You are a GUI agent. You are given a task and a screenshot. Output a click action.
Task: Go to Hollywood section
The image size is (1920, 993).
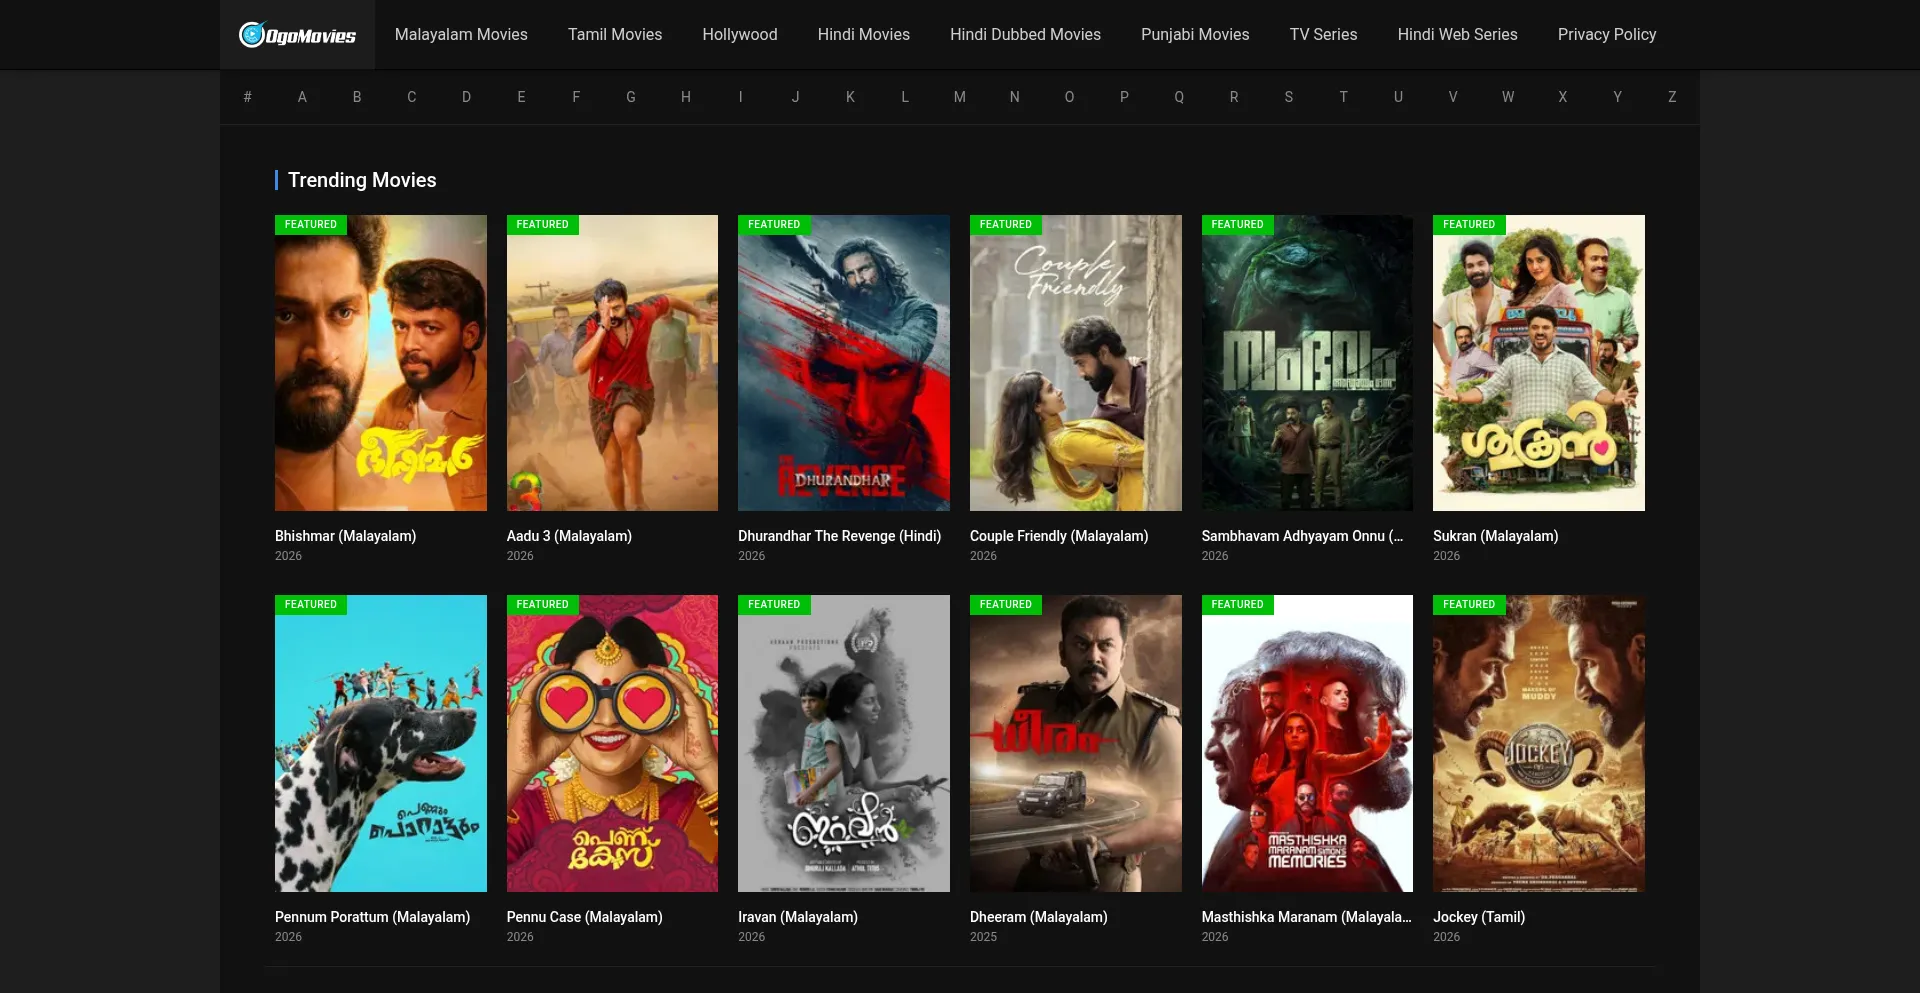(740, 34)
